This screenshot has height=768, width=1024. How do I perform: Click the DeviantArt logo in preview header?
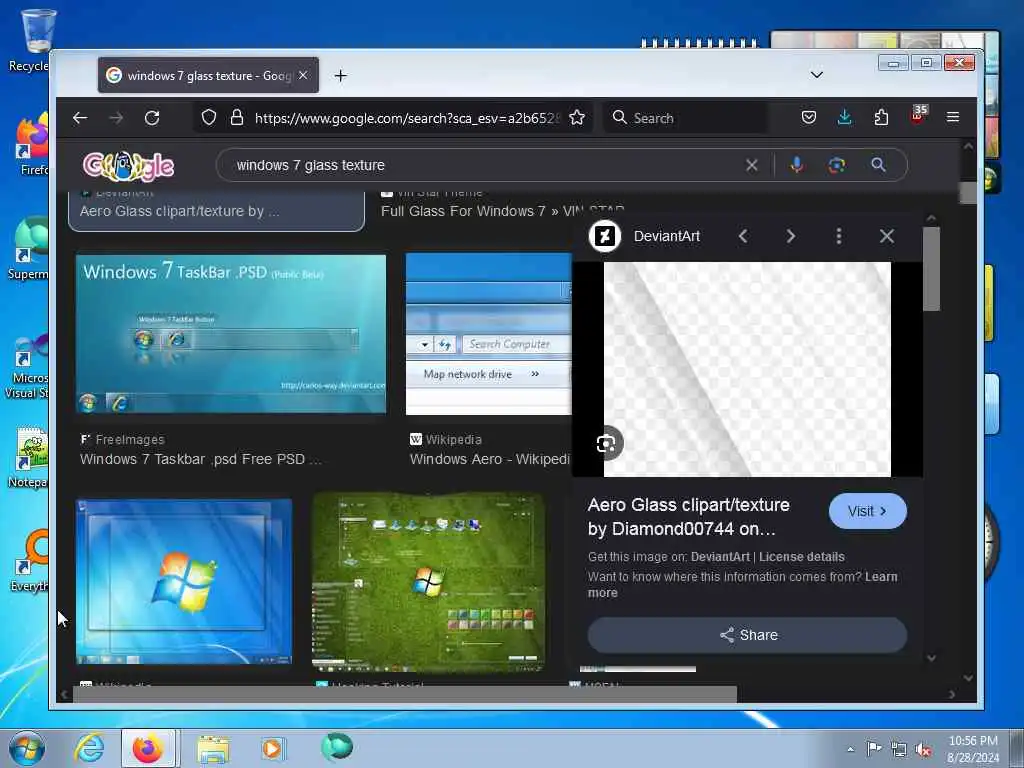pos(605,236)
